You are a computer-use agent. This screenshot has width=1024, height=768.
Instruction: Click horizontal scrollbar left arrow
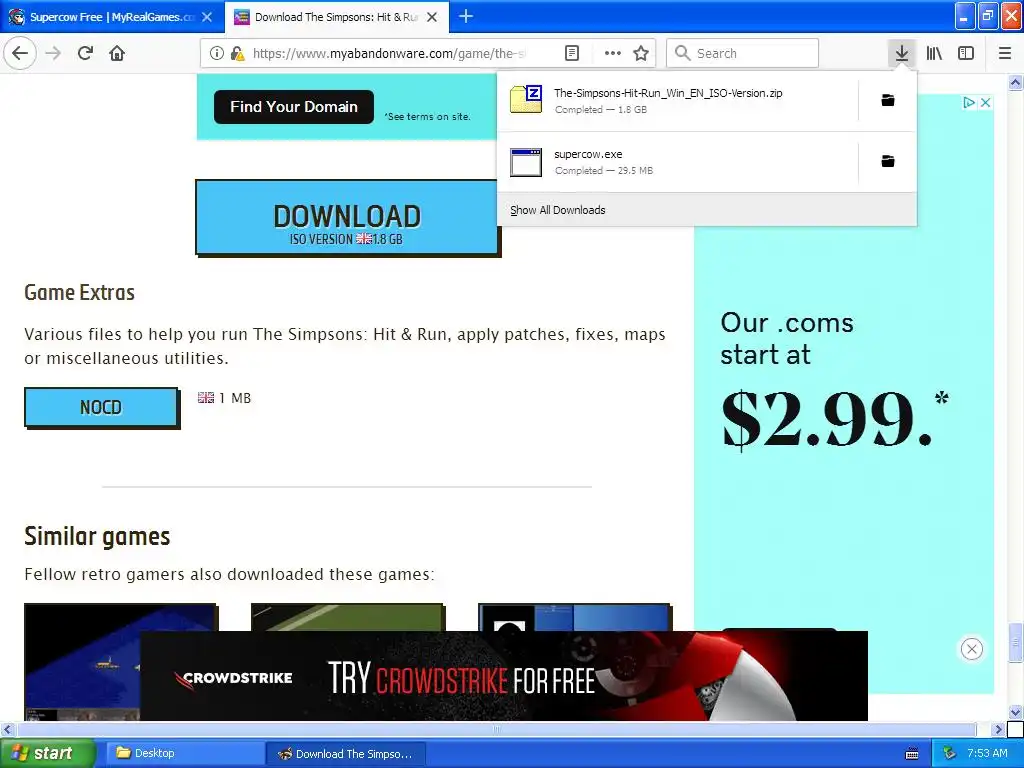pos(7,729)
